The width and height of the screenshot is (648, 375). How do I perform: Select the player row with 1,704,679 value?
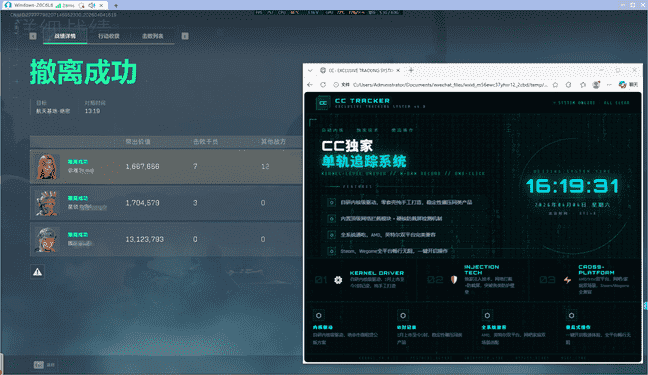pos(166,203)
